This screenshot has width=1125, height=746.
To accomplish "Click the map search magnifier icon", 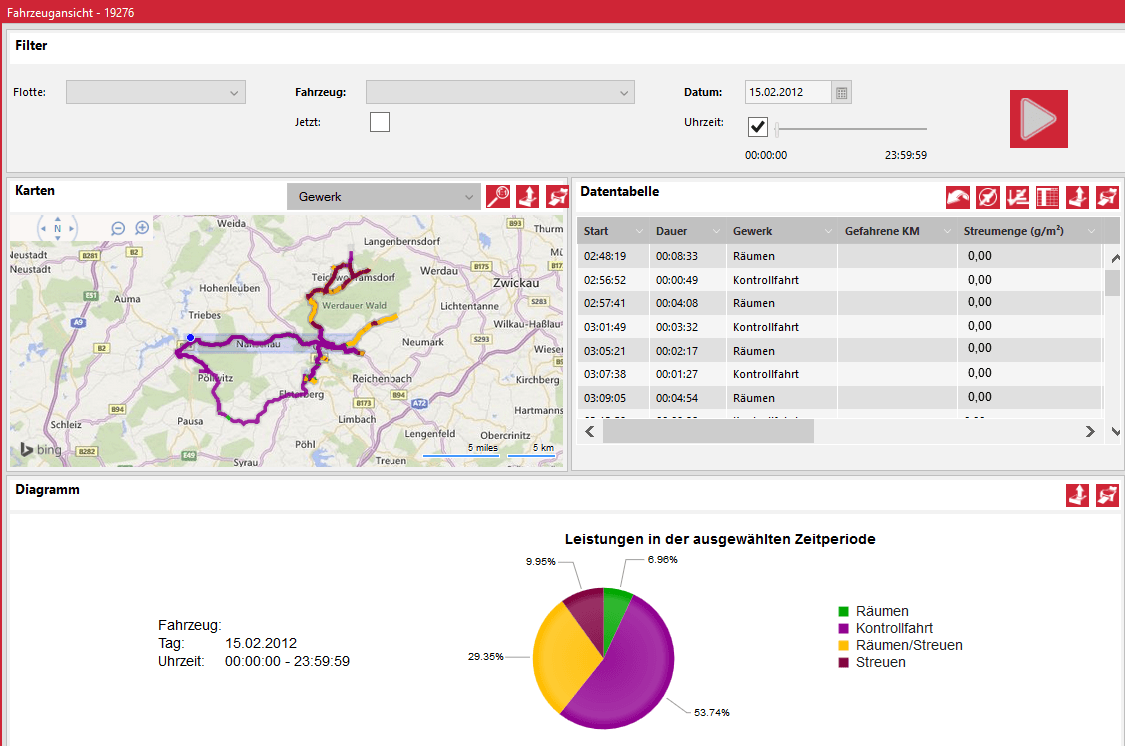I will click(498, 197).
